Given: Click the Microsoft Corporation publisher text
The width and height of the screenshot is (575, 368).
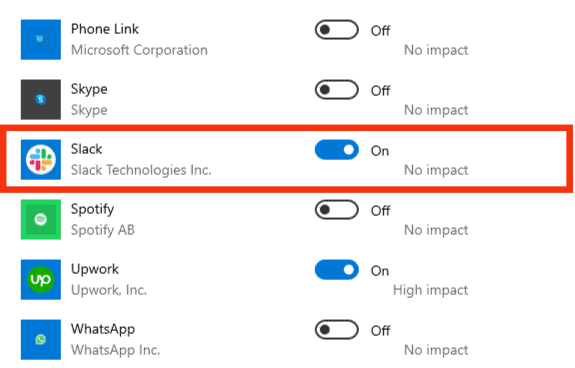Looking at the screenshot, I should click(x=139, y=50).
